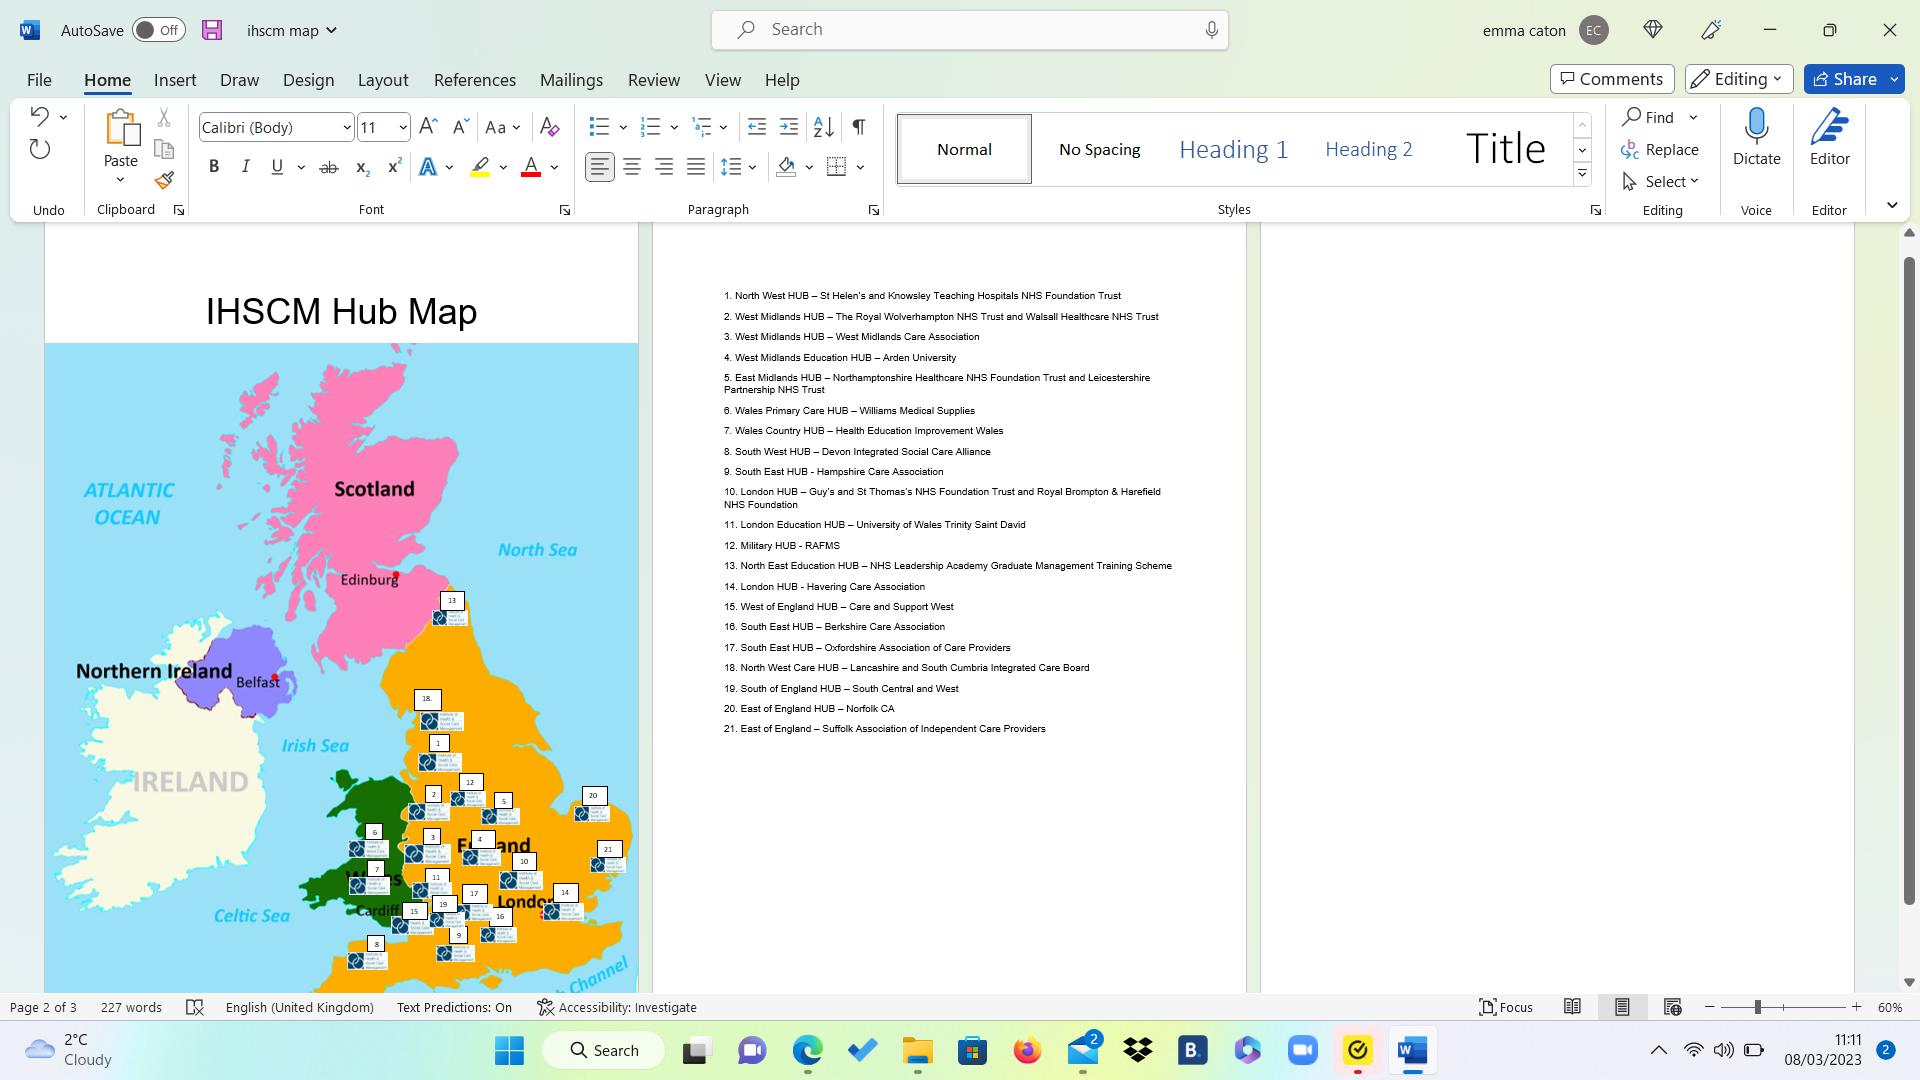
Task: Expand the Styles gallery (More arrow)
Action: click(1582, 174)
